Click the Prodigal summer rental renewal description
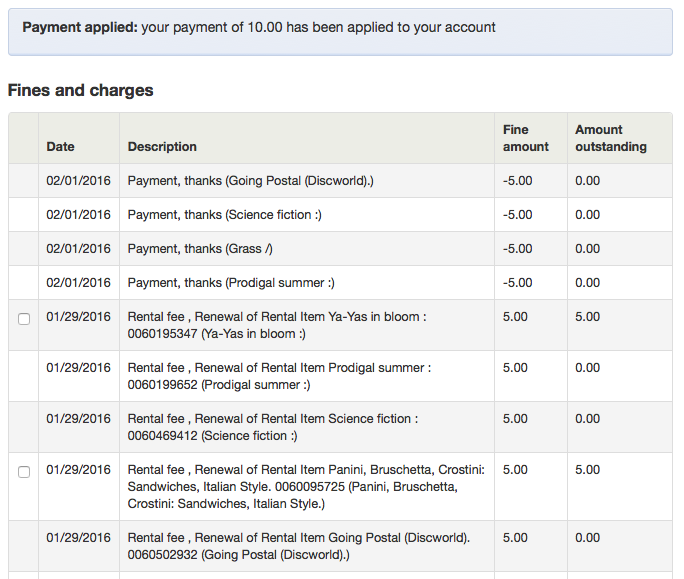Screen dimensions: 684x579 point(279,376)
